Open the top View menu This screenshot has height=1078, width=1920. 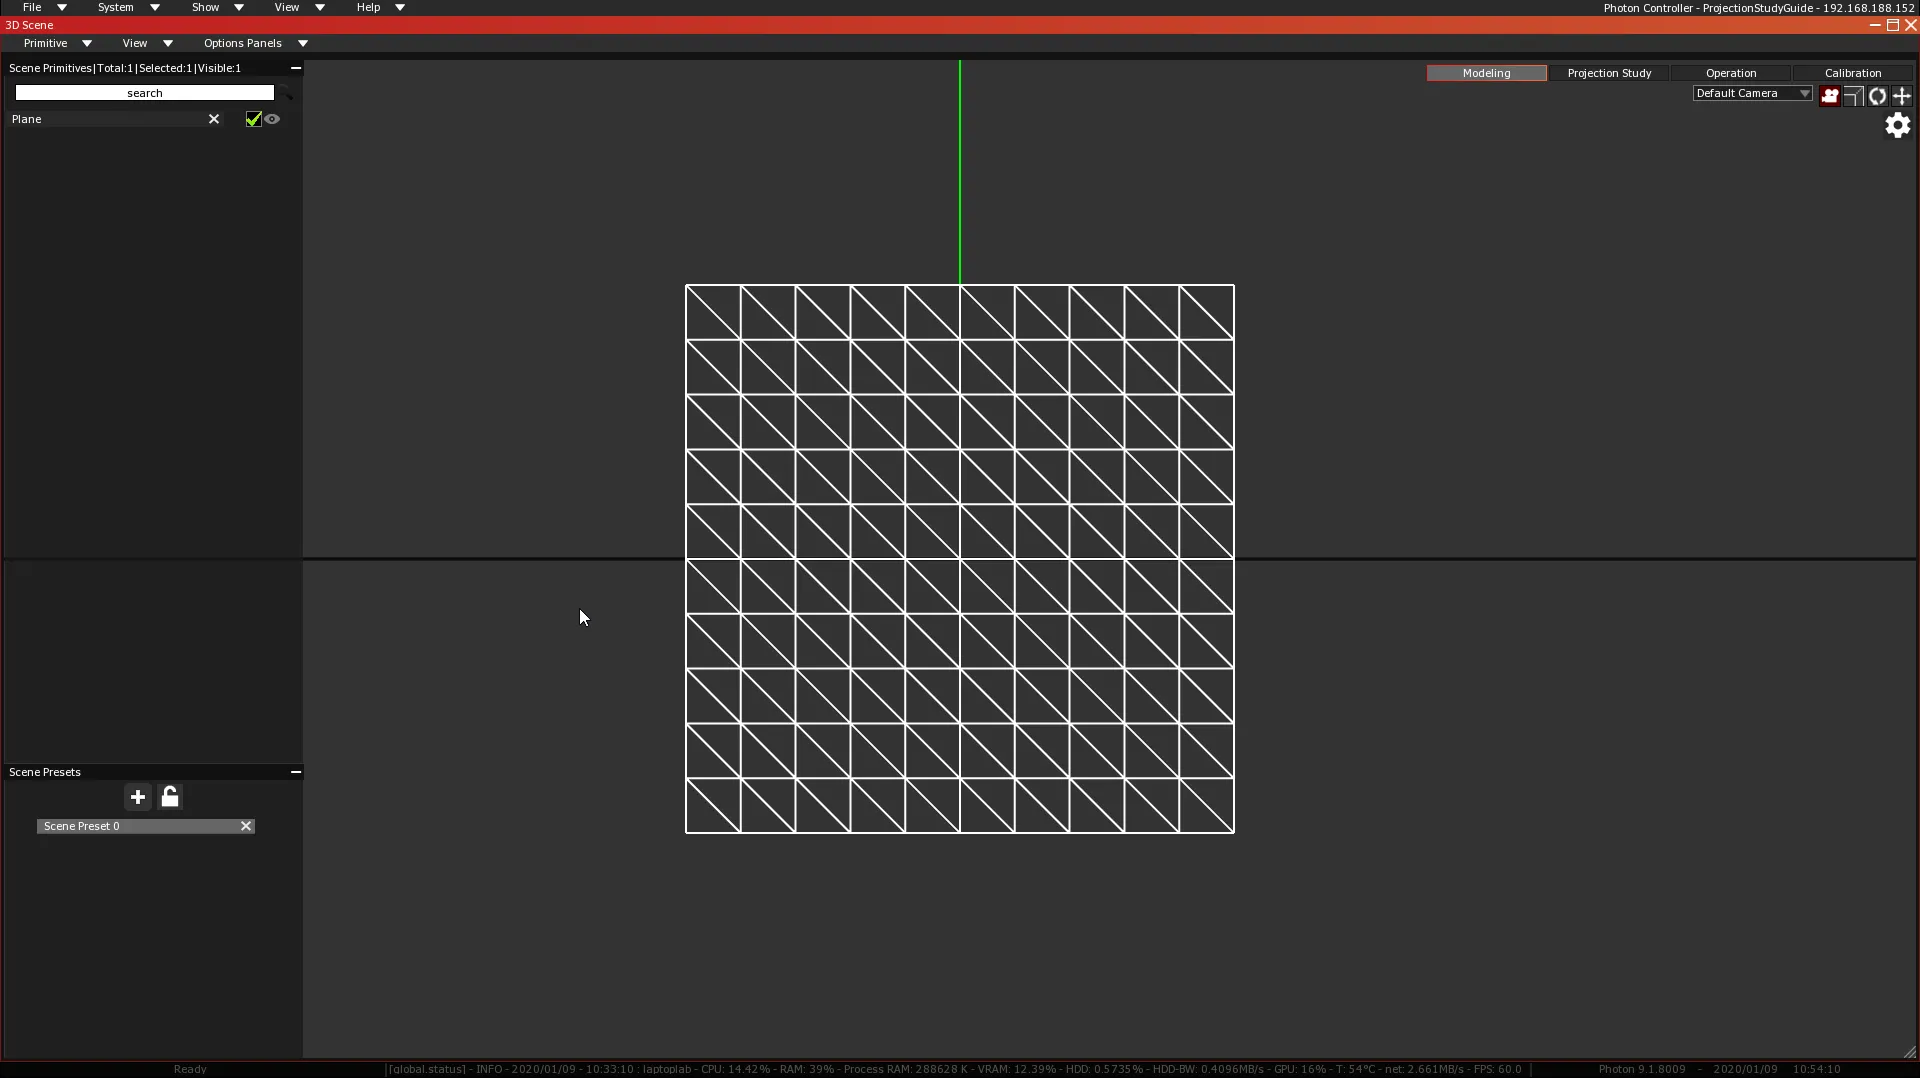[x=299, y=7]
